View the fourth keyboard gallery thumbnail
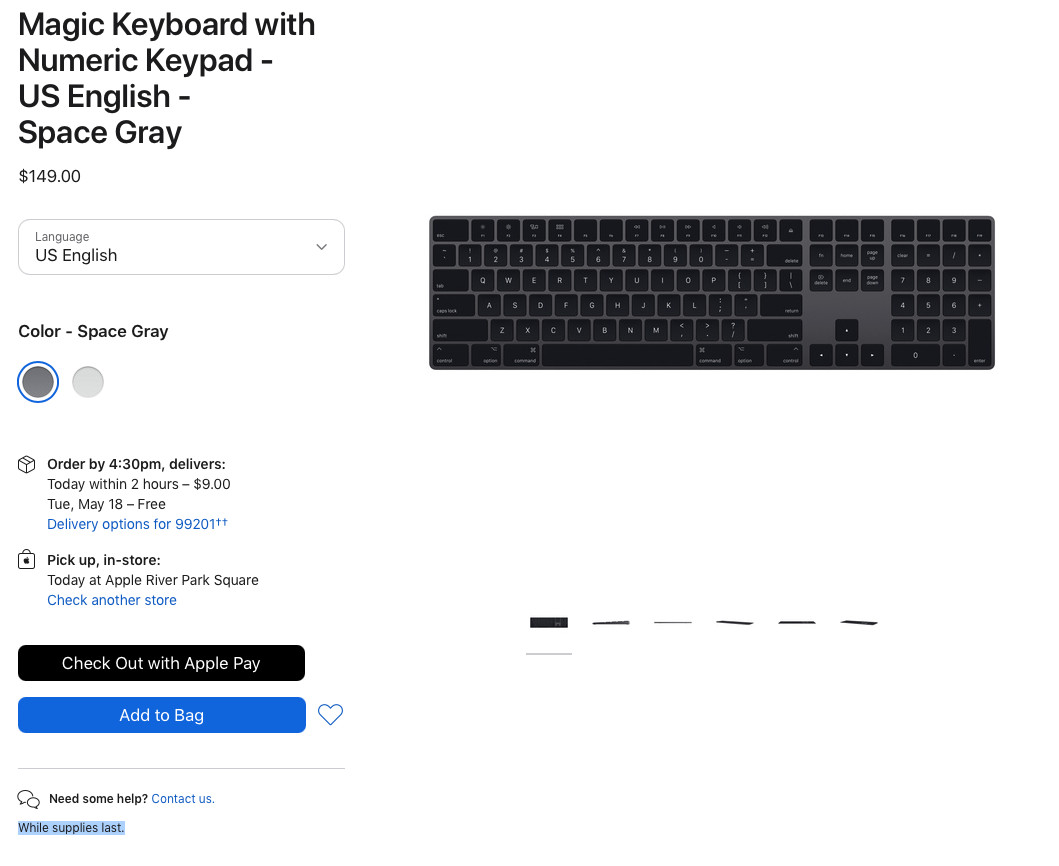This screenshot has width=1059, height=866. 735,623
